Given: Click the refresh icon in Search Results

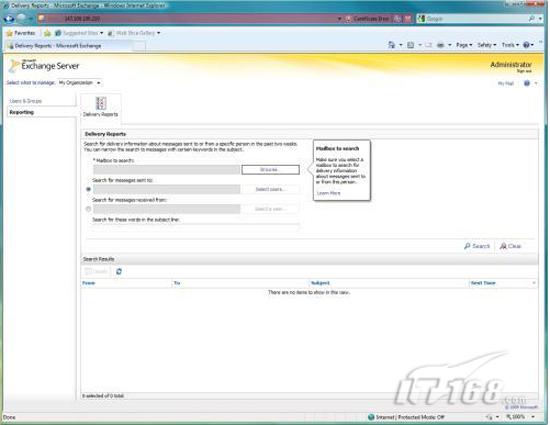Looking at the screenshot, I should point(119,271).
